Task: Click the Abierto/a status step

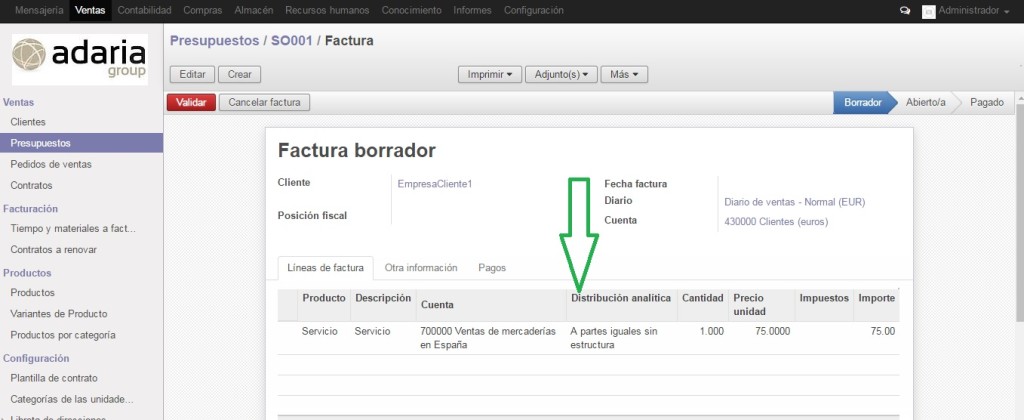Action: click(x=925, y=103)
